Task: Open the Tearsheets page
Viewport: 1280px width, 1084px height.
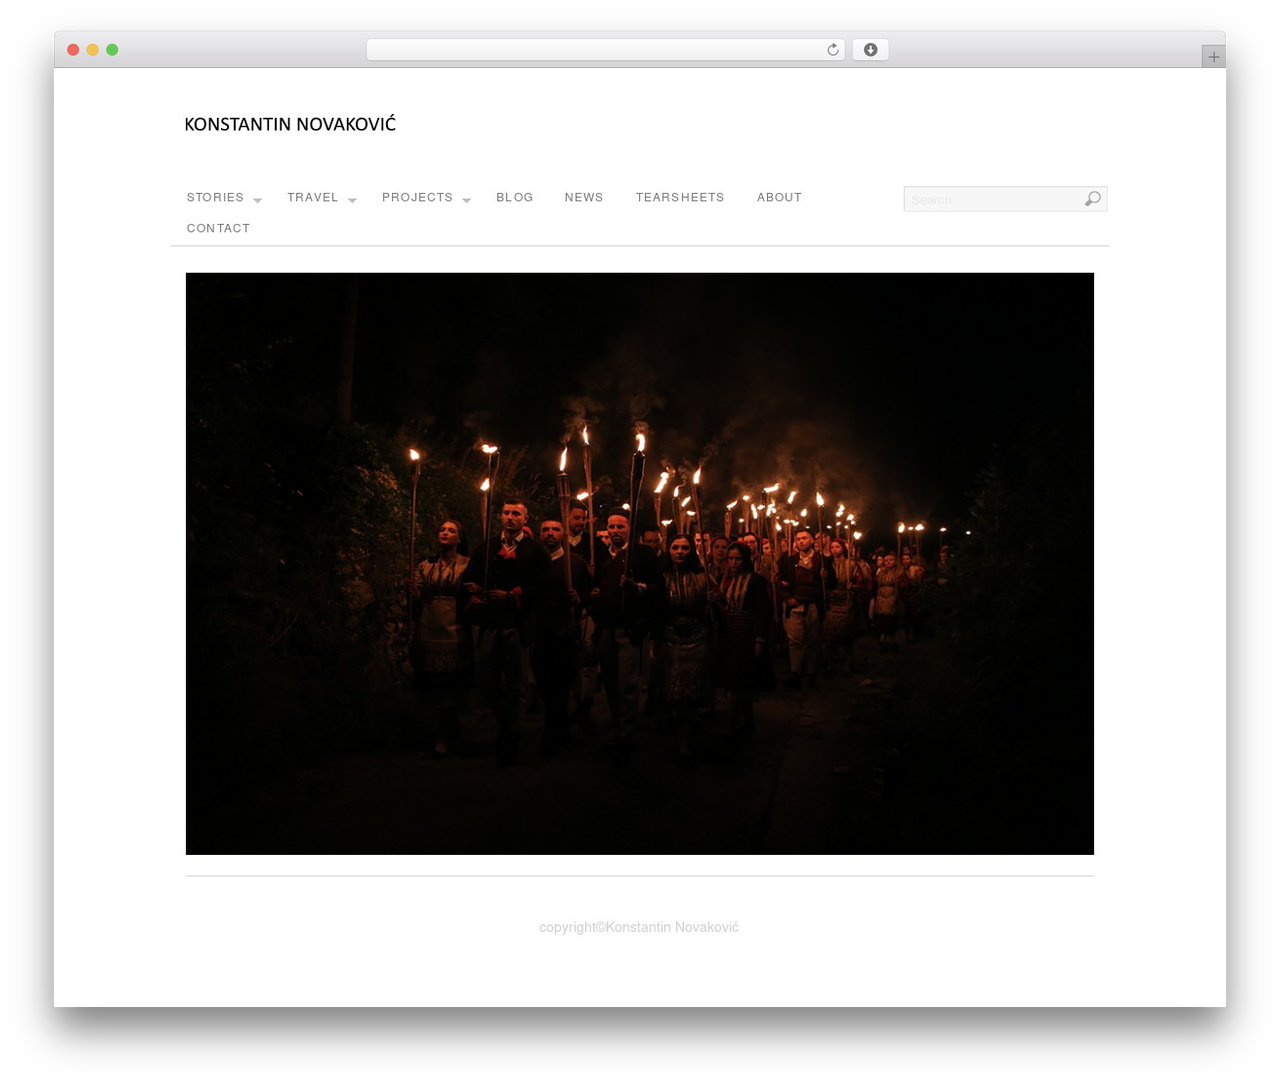Action: 680,198
